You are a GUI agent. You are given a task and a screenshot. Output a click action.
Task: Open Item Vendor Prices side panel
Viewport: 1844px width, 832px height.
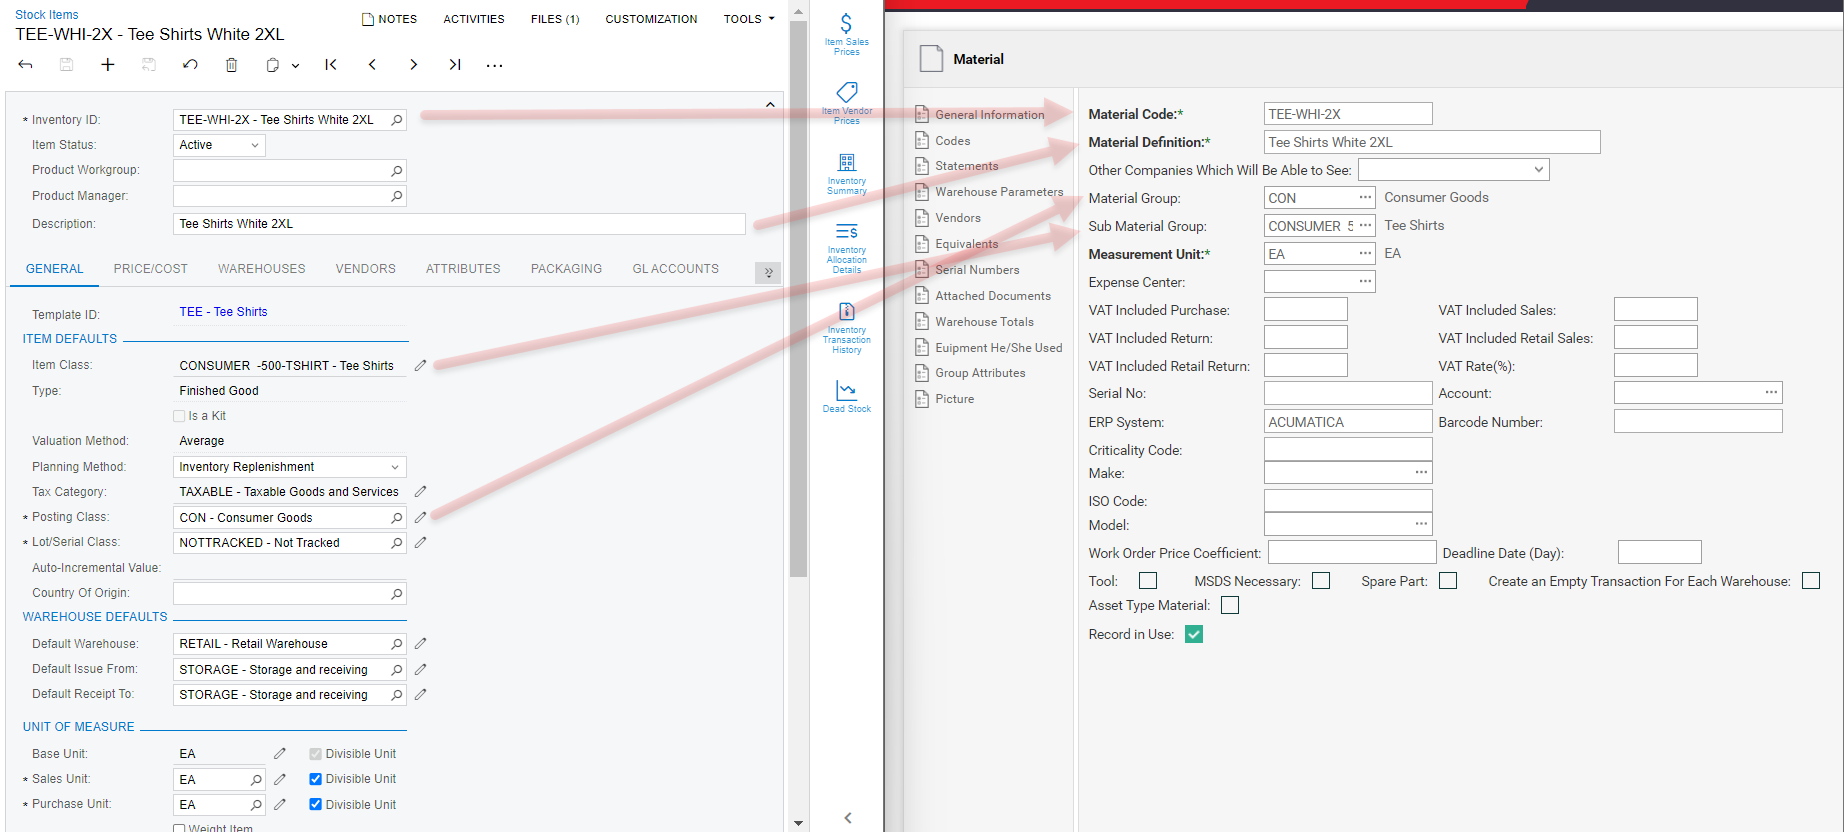(846, 103)
